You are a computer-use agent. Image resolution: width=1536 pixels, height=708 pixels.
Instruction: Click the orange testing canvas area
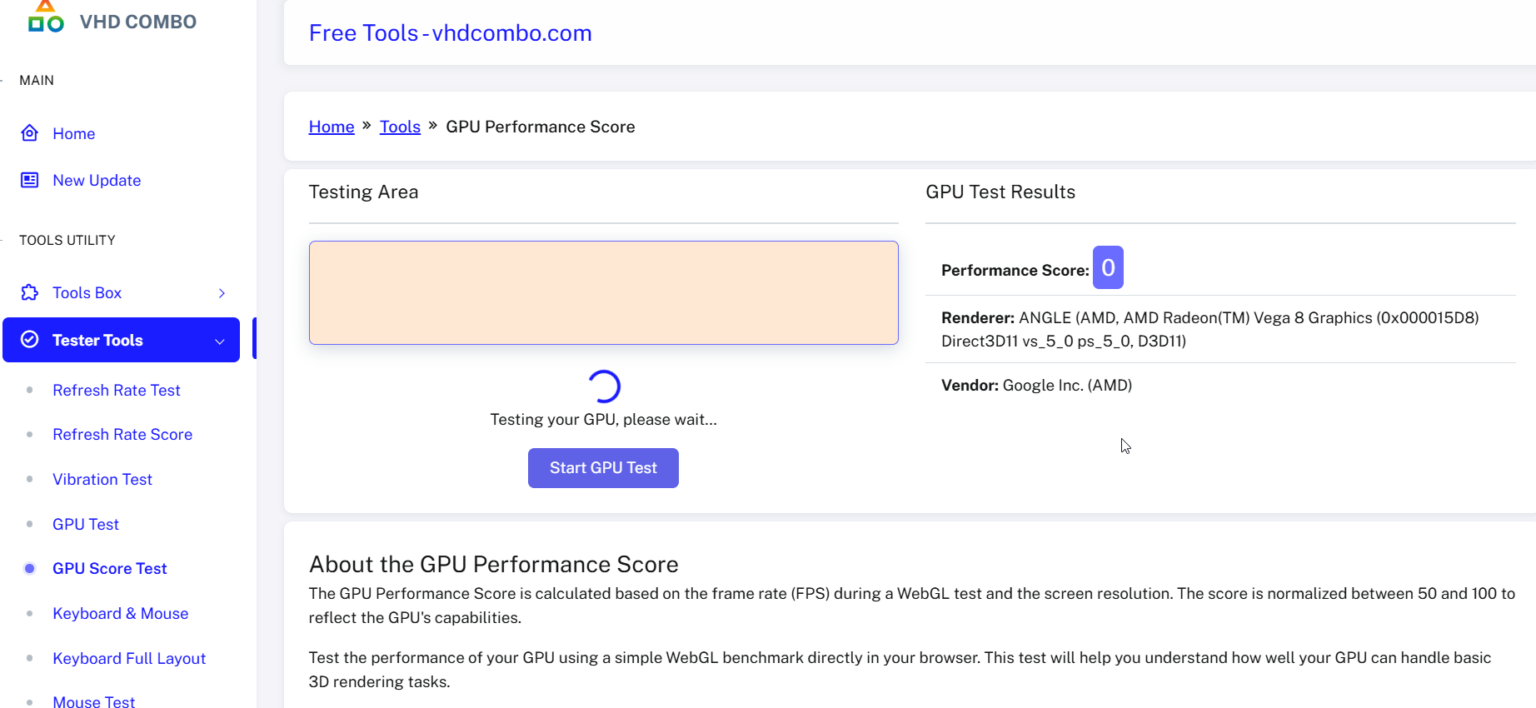pos(603,291)
